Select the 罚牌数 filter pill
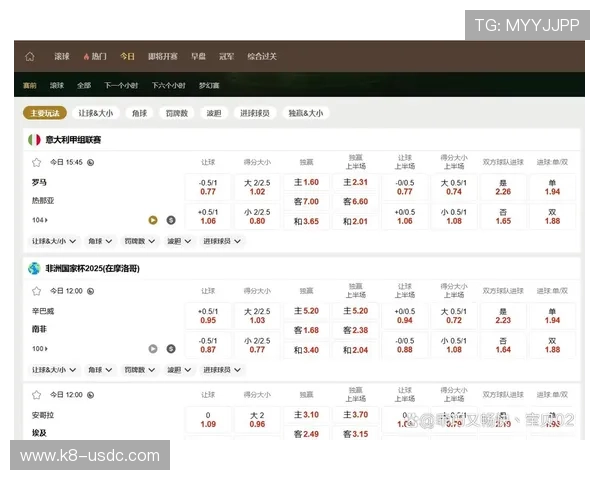Screen dimensions: 600x480 coord(176,113)
